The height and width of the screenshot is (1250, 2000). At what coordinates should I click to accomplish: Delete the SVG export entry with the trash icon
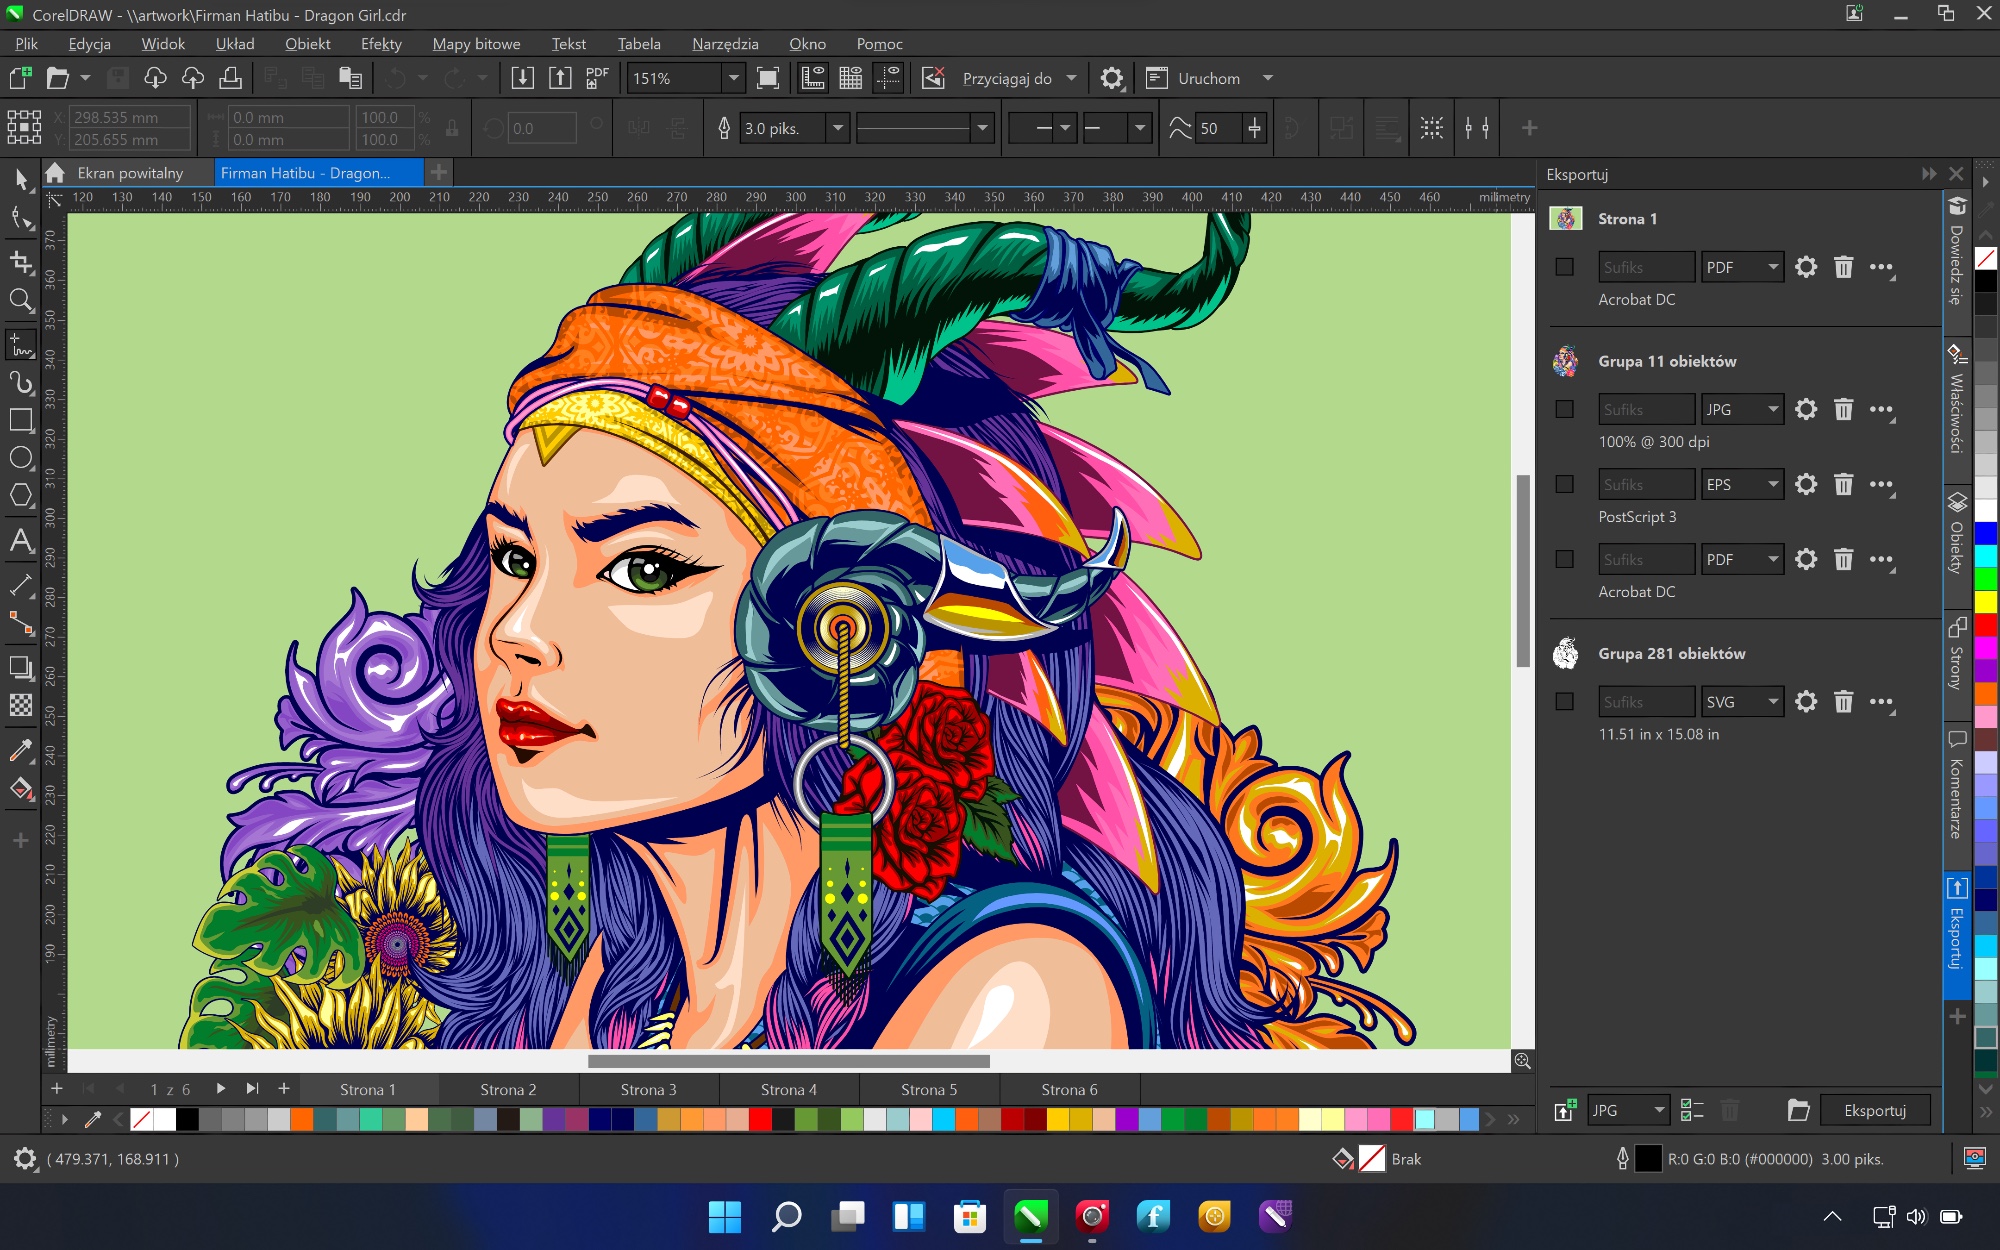(x=1843, y=702)
